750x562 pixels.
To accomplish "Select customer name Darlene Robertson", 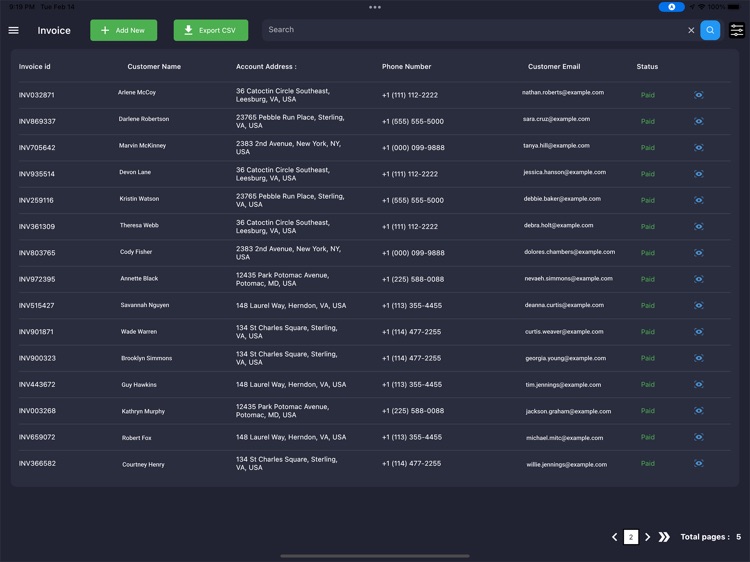I will [x=143, y=119].
